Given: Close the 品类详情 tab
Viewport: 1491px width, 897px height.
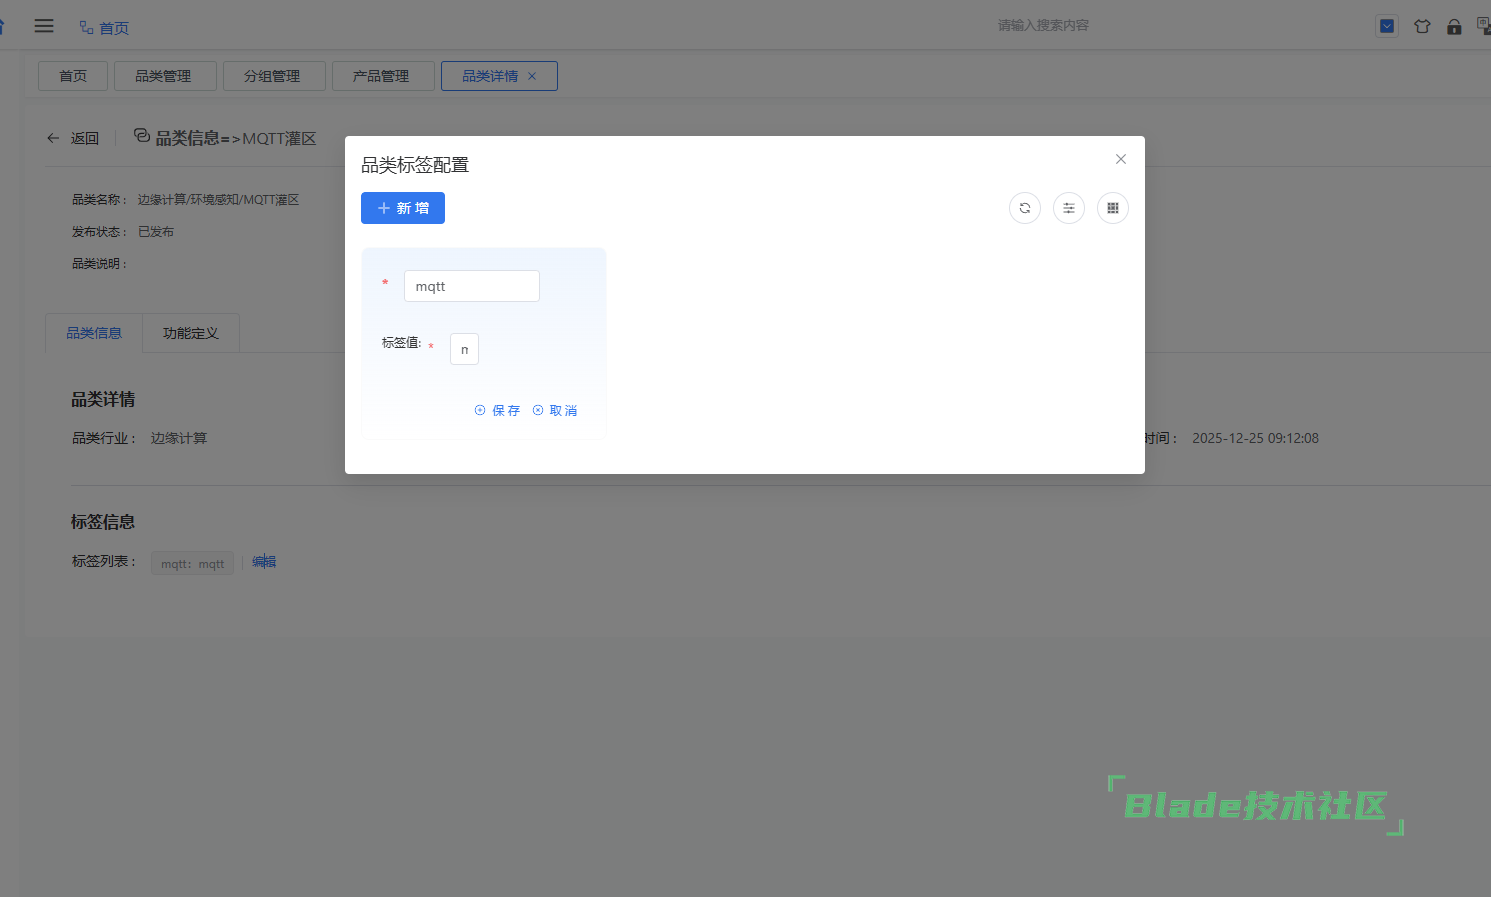Looking at the screenshot, I should (532, 76).
